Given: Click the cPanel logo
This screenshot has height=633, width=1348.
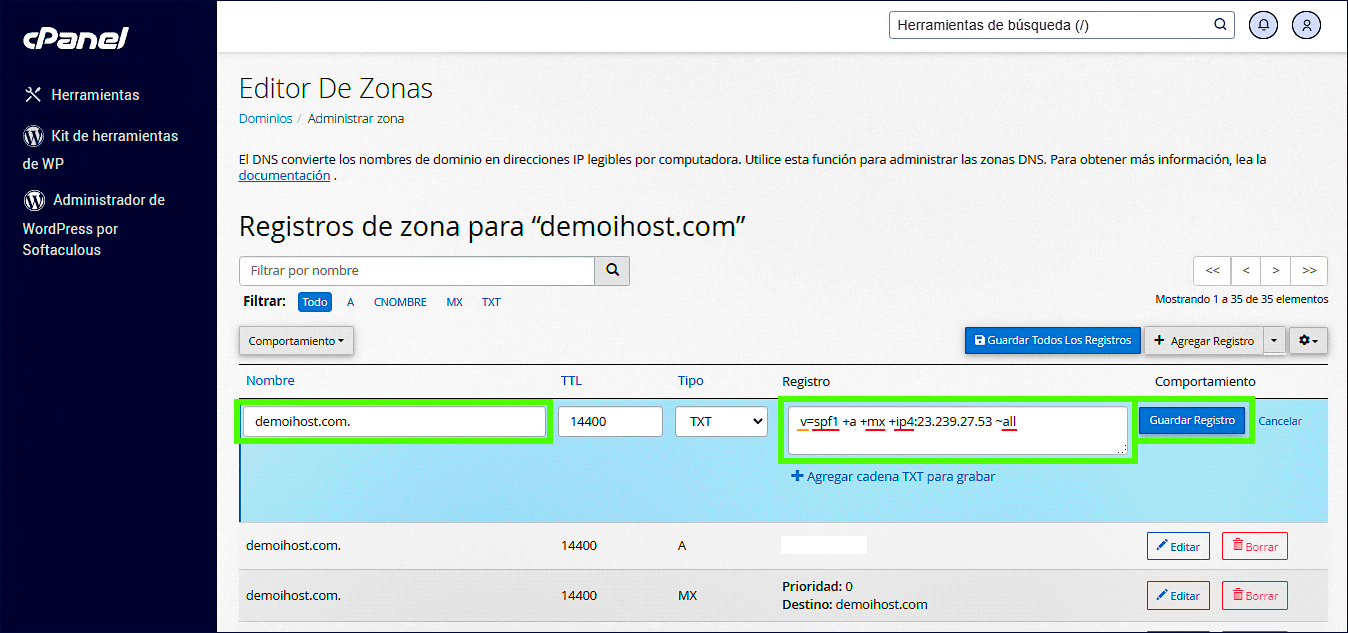Looking at the screenshot, I should click(x=76, y=38).
